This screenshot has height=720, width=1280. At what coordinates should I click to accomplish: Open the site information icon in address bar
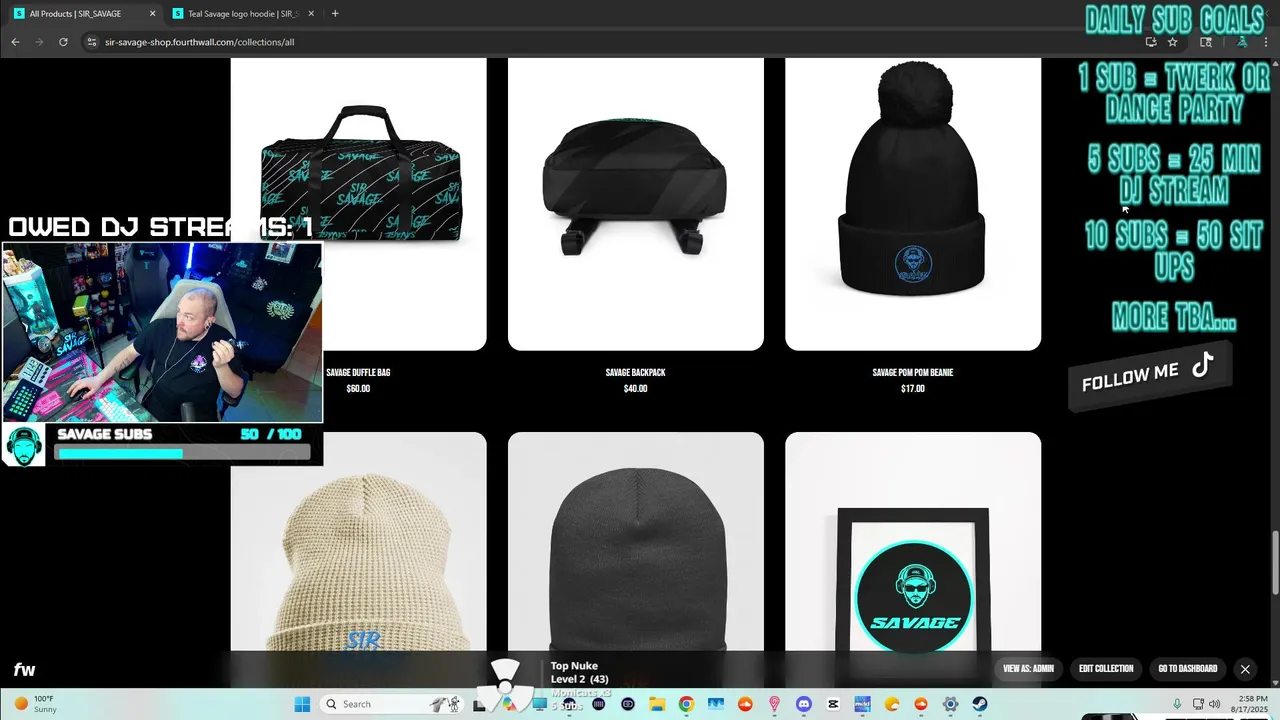pyautogui.click(x=91, y=42)
